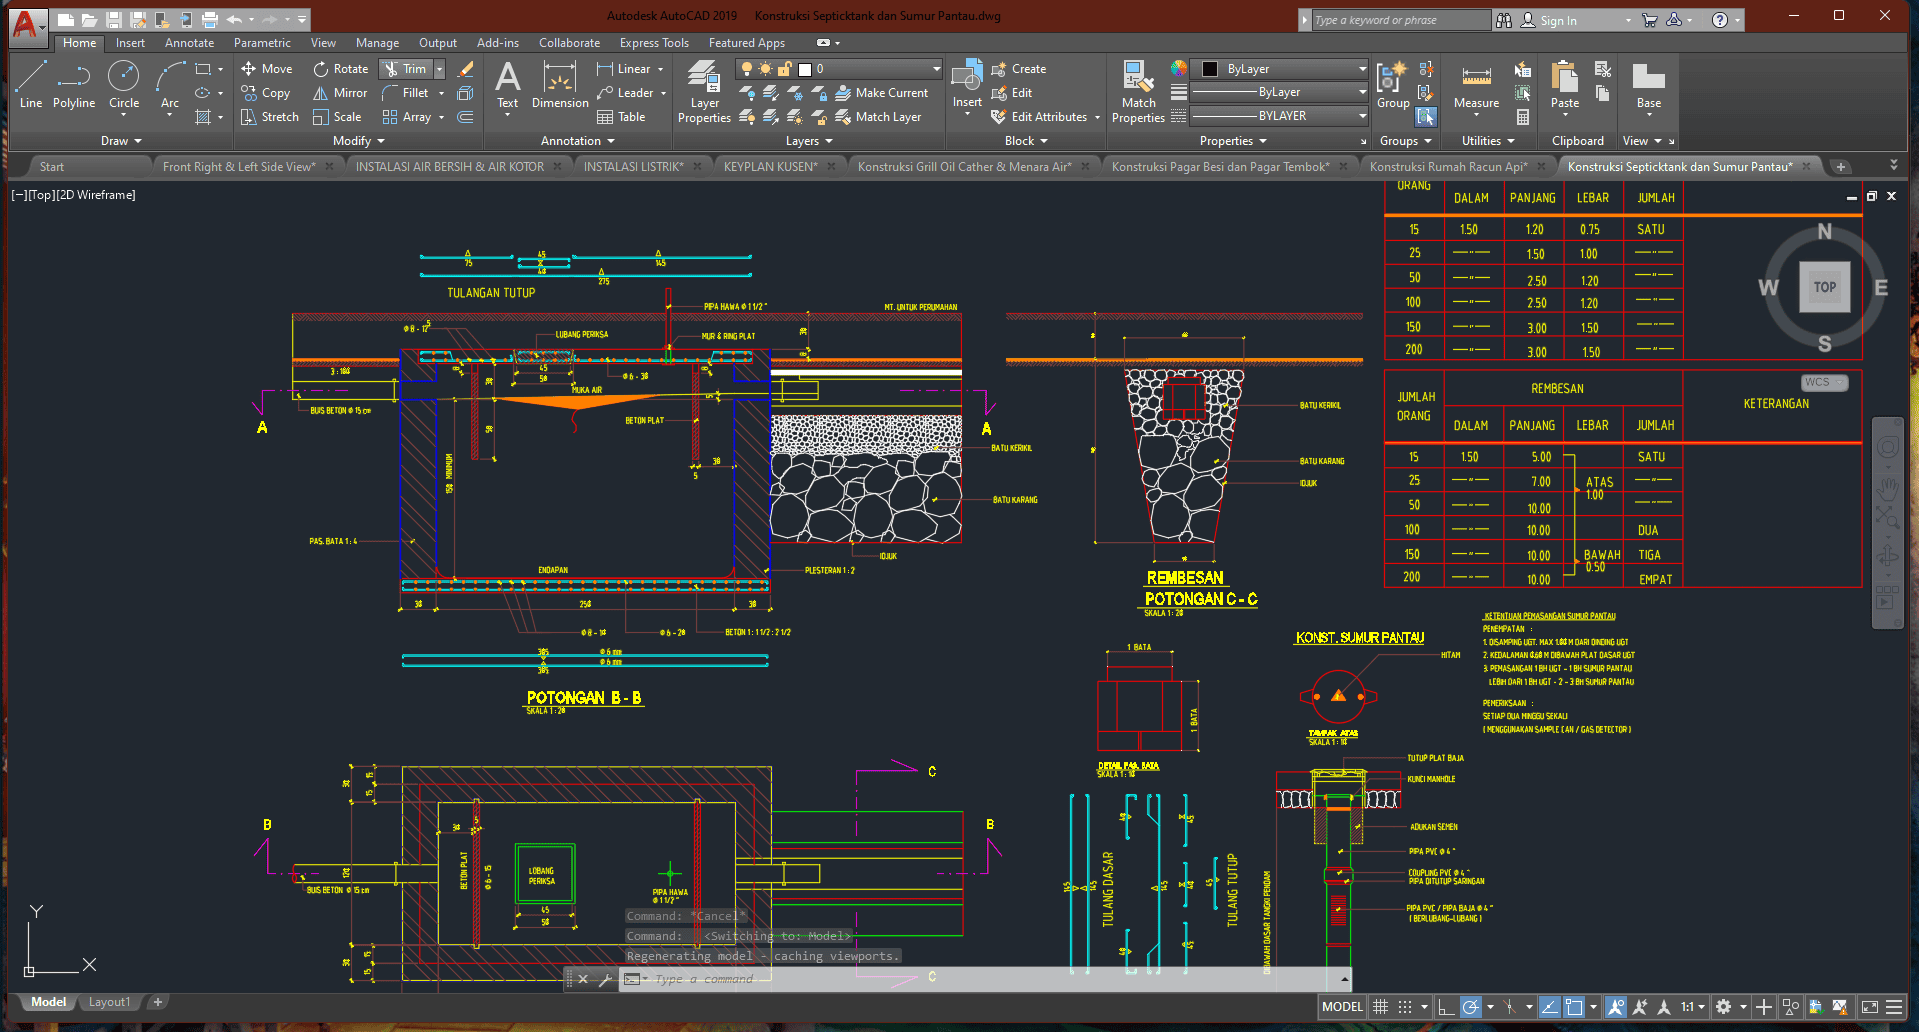Open the Annotate ribbon tab
Viewport: 1919px width, 1032px height.
point(189,43)
